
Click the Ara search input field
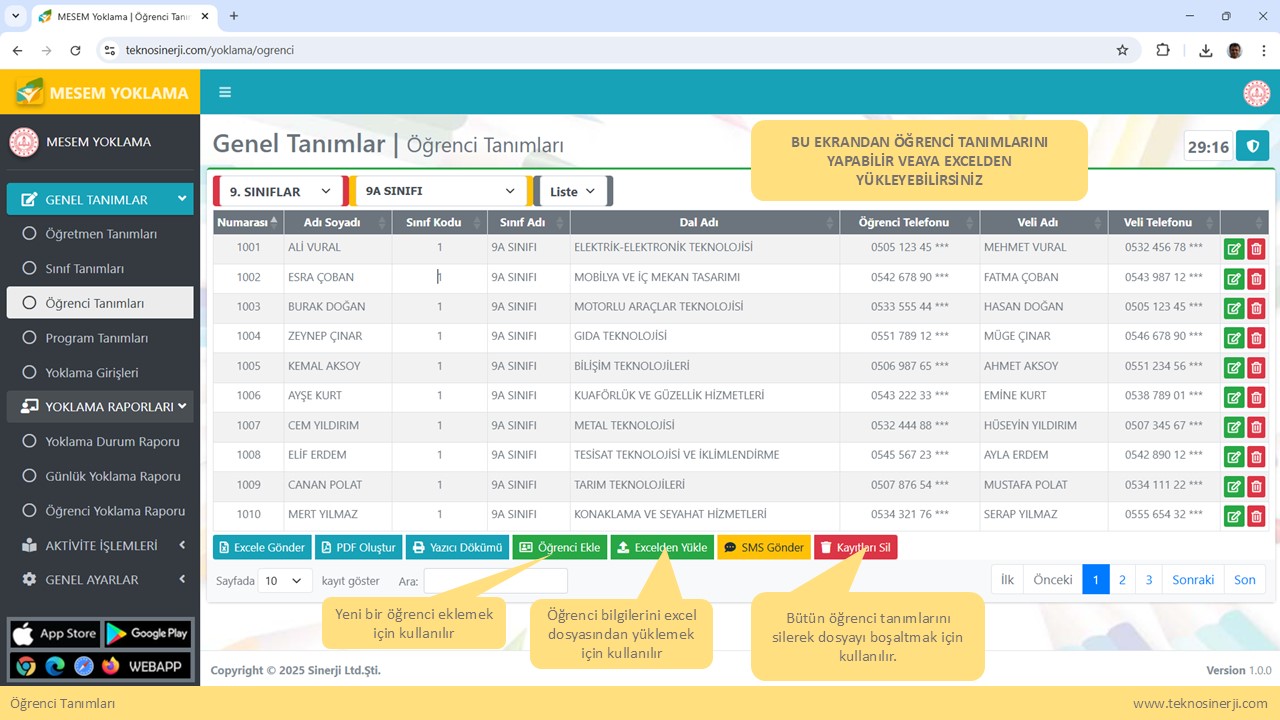495,581
